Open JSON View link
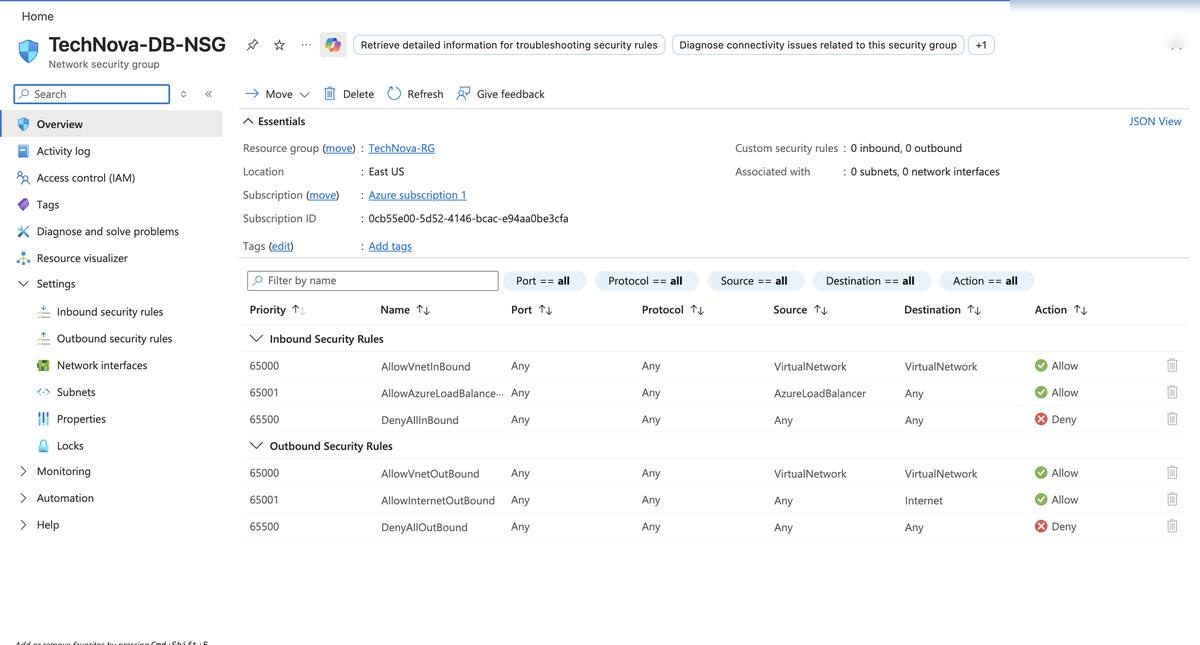The image size is (1200, 645). pyautogui.click(x=1155, y=121)
